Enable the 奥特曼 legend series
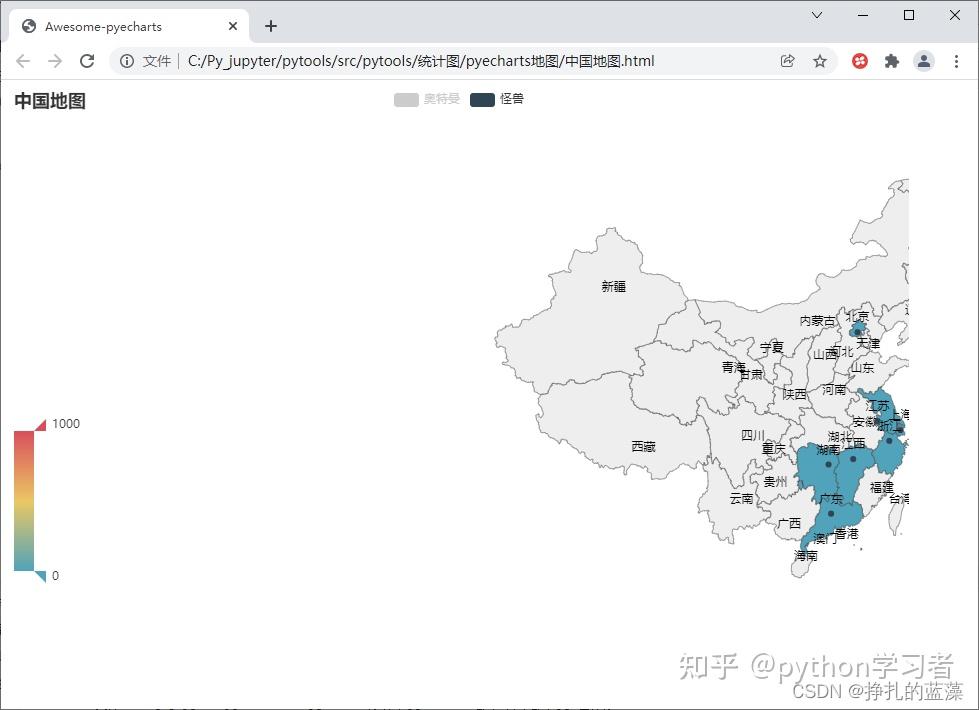 tap(427, 99)
